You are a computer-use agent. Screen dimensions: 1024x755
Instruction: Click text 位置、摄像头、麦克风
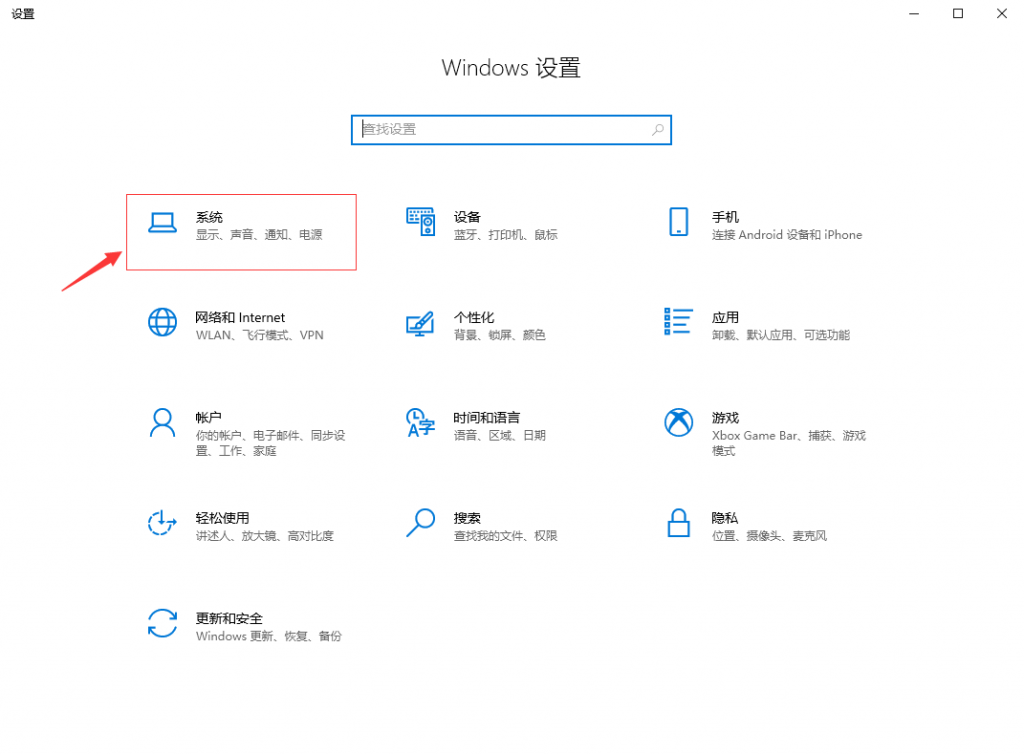point(769,536)
